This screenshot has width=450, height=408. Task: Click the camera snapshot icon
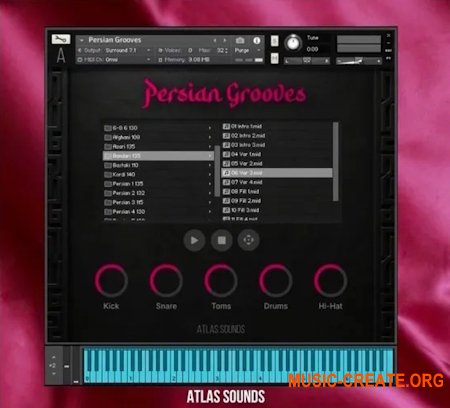coord(240,40)
